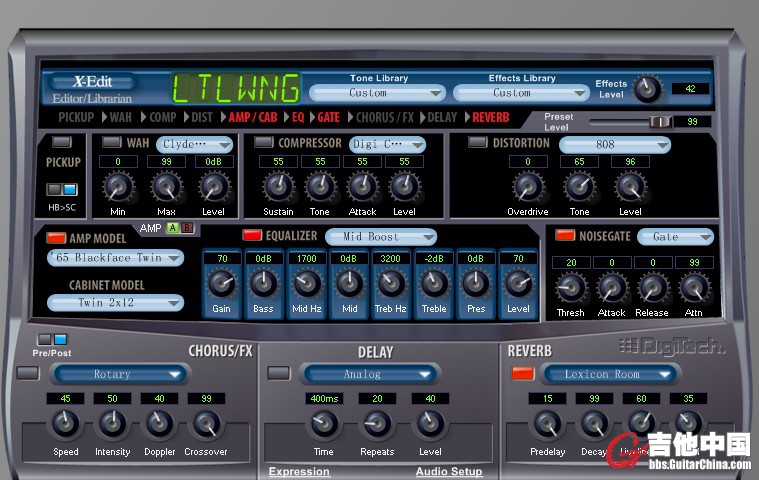Click the Distortion Overdrive knob
This screenshot has width=759, height=480.
[527, 186]
